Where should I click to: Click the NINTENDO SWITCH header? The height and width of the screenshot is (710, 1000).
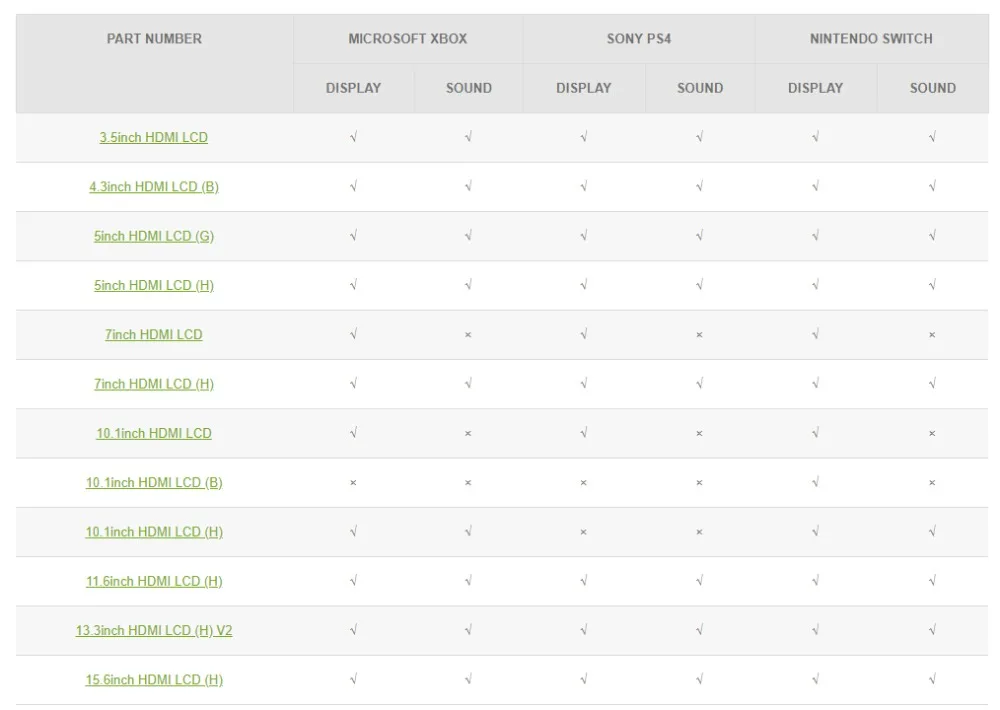(871, 39)
